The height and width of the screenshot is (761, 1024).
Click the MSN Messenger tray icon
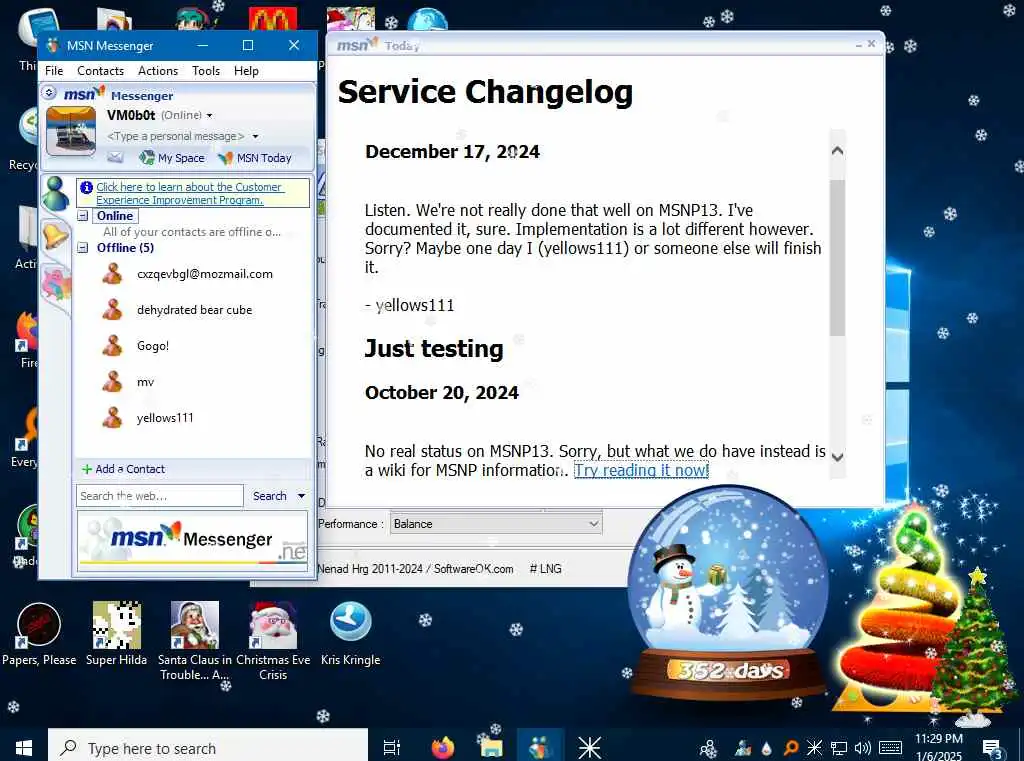click(x=743, y=748)
